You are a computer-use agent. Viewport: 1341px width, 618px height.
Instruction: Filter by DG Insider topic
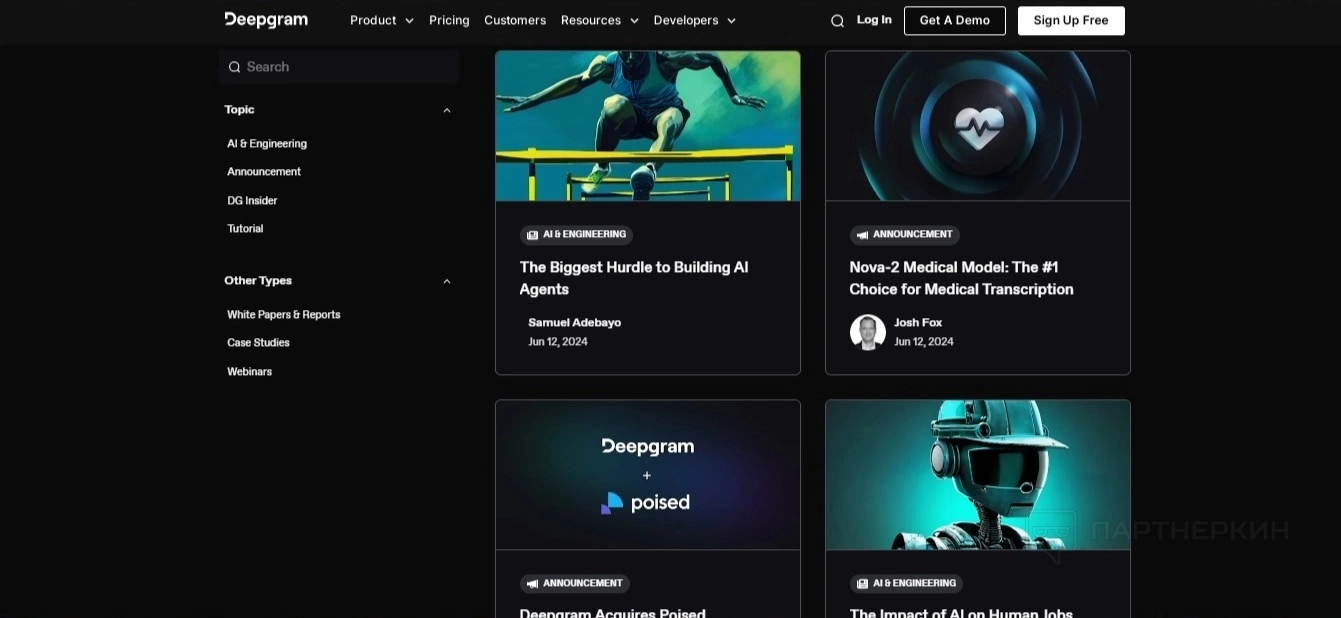[252, 201]
